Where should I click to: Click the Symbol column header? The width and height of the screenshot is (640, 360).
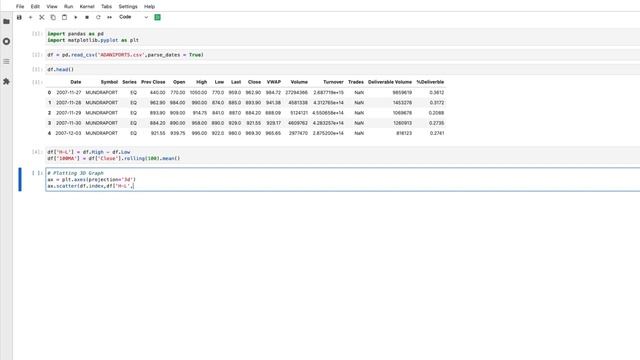pos(109,82)
